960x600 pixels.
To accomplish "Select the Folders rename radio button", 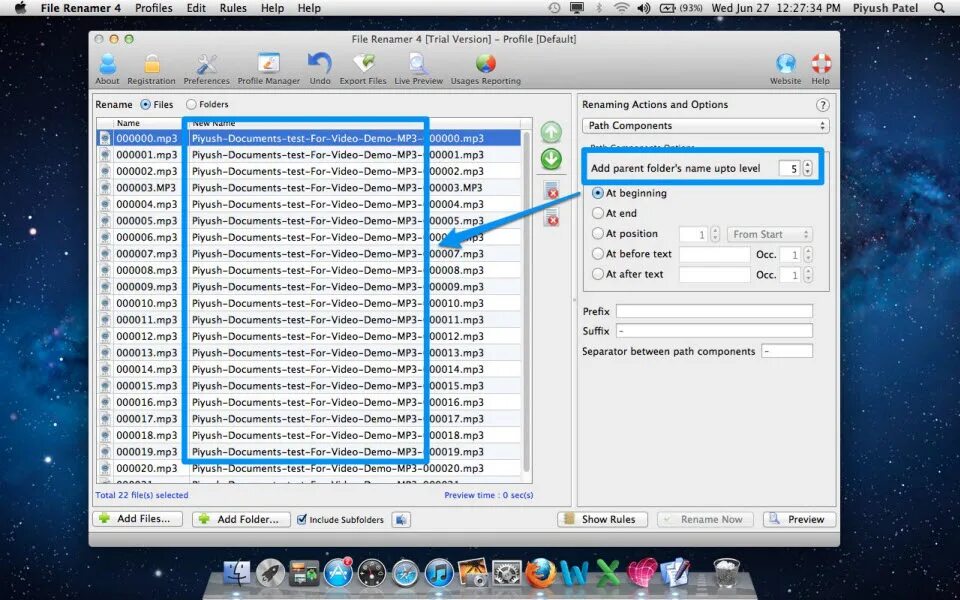I will coord(192,105).
